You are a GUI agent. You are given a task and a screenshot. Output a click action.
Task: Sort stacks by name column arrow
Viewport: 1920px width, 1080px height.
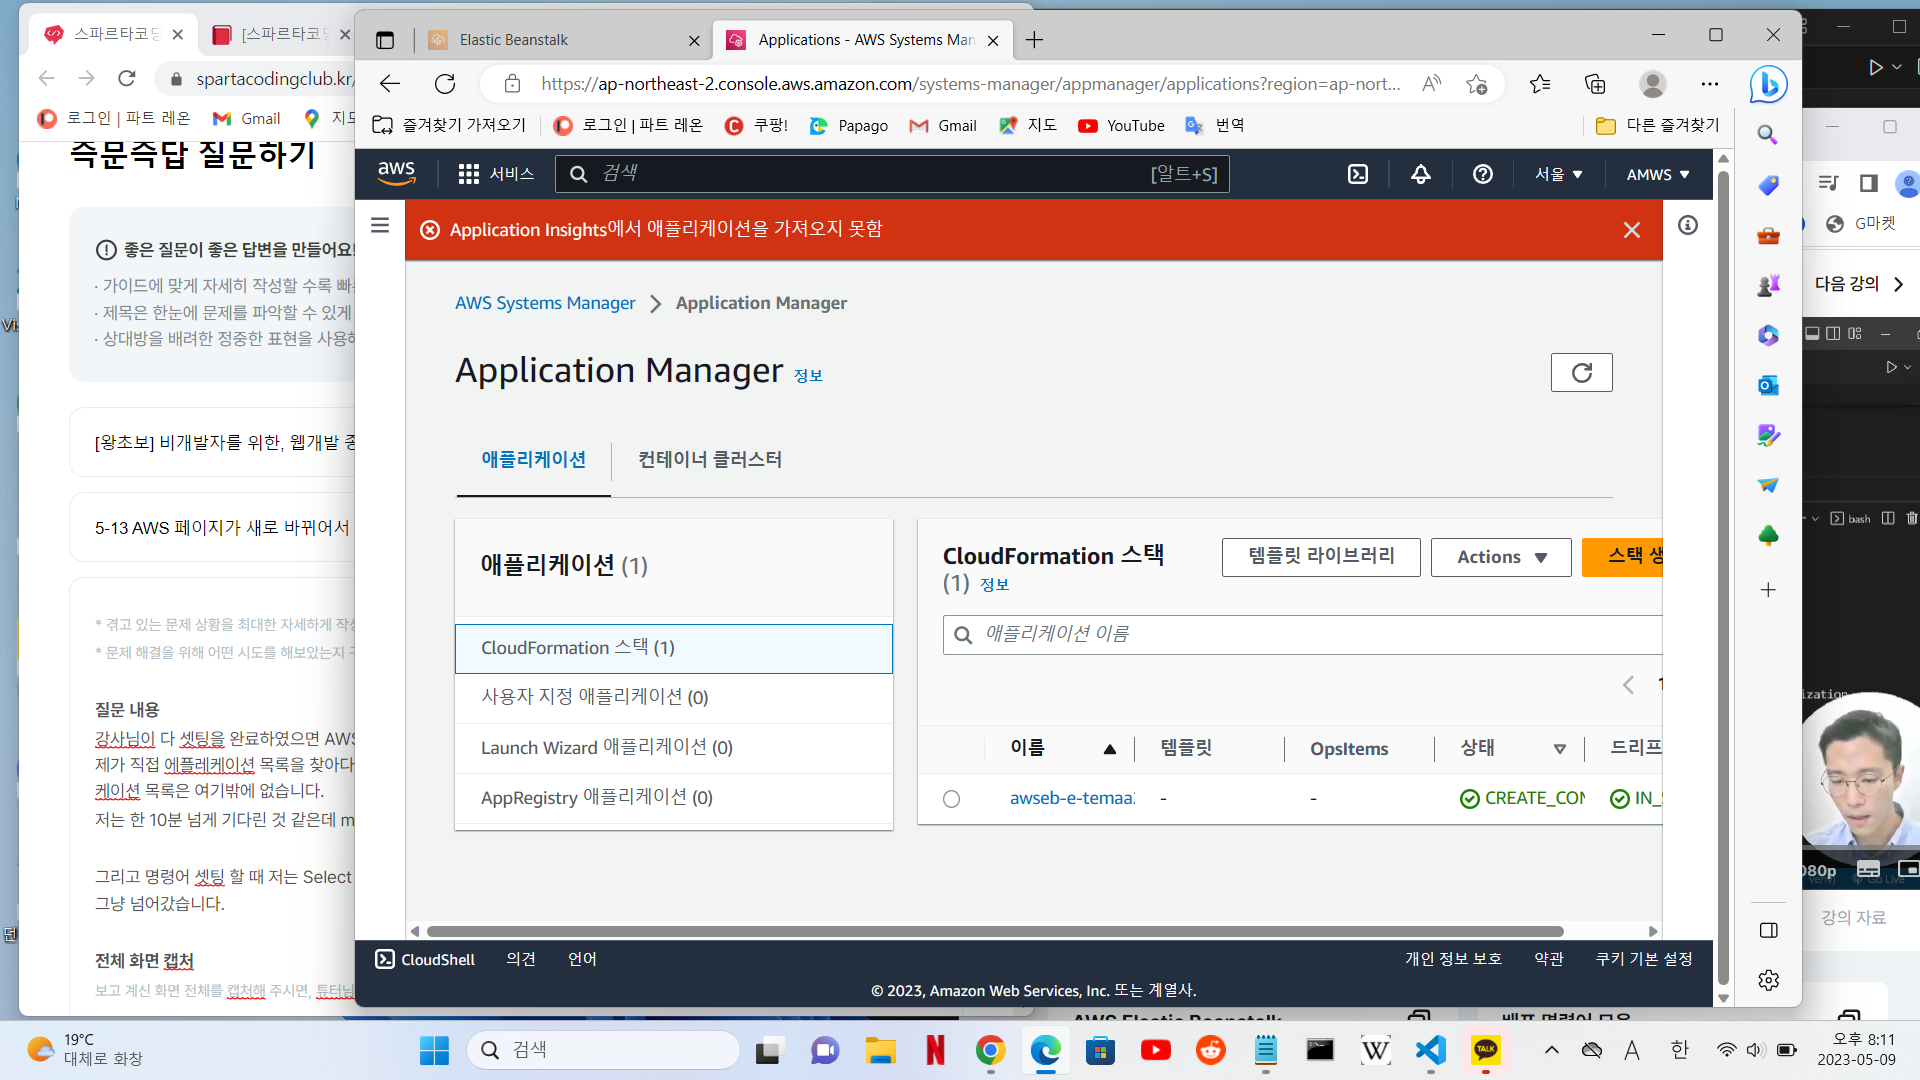click(x=1109, y=749)
